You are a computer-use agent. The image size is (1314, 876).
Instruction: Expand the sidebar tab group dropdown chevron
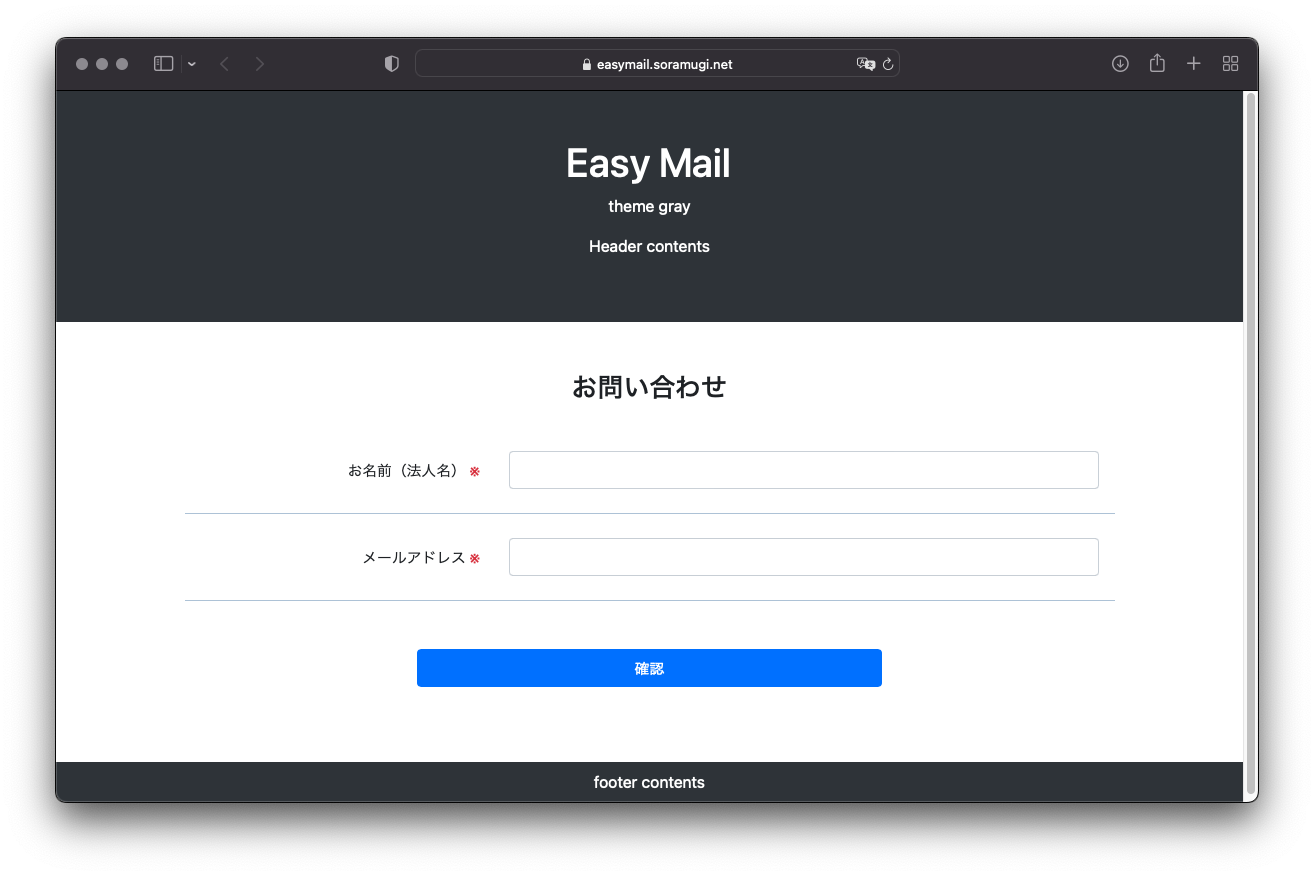point(192,64)
